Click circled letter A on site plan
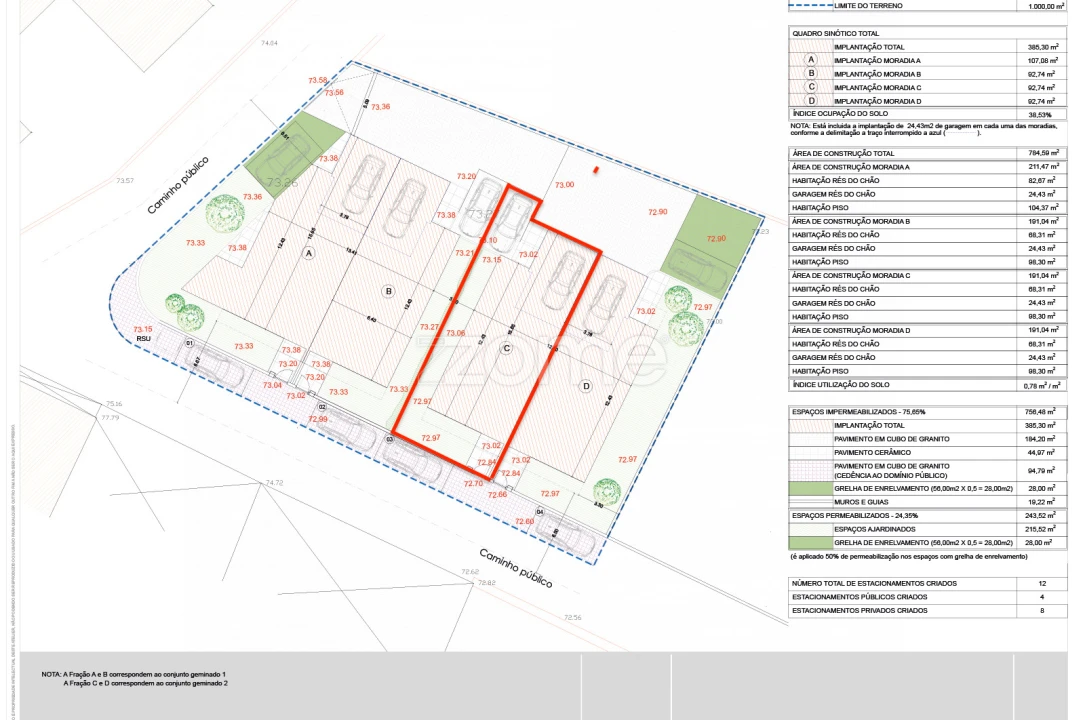Screen dimensions: 1085x720 309,253
